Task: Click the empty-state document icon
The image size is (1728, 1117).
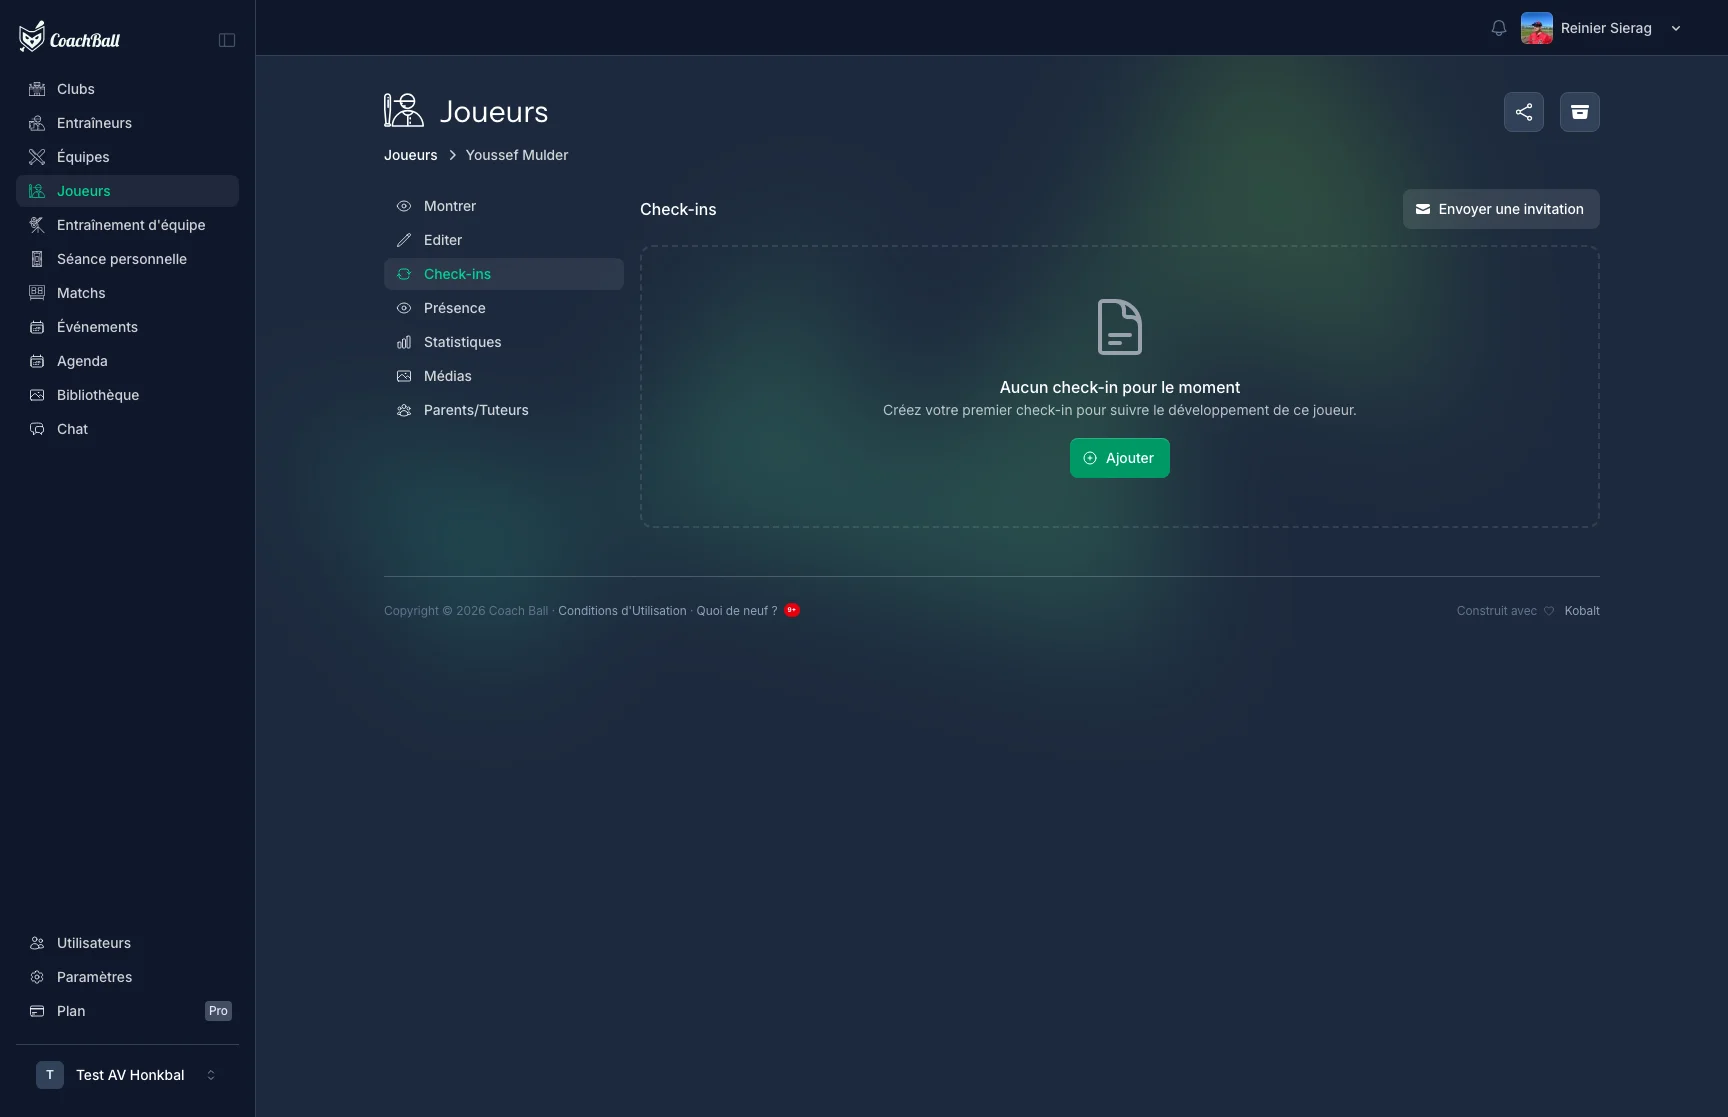Action: coord(1120,327)
